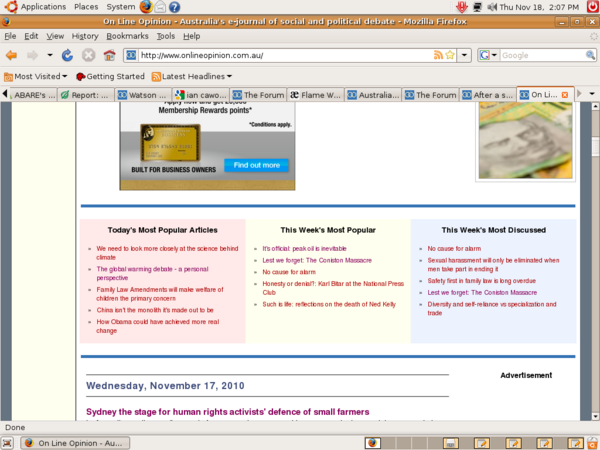This screenshot has width=600, height=450.
Task: Click the vertical scrollbar down arrow
Action: pyautogui.click(x=595, y=416)
